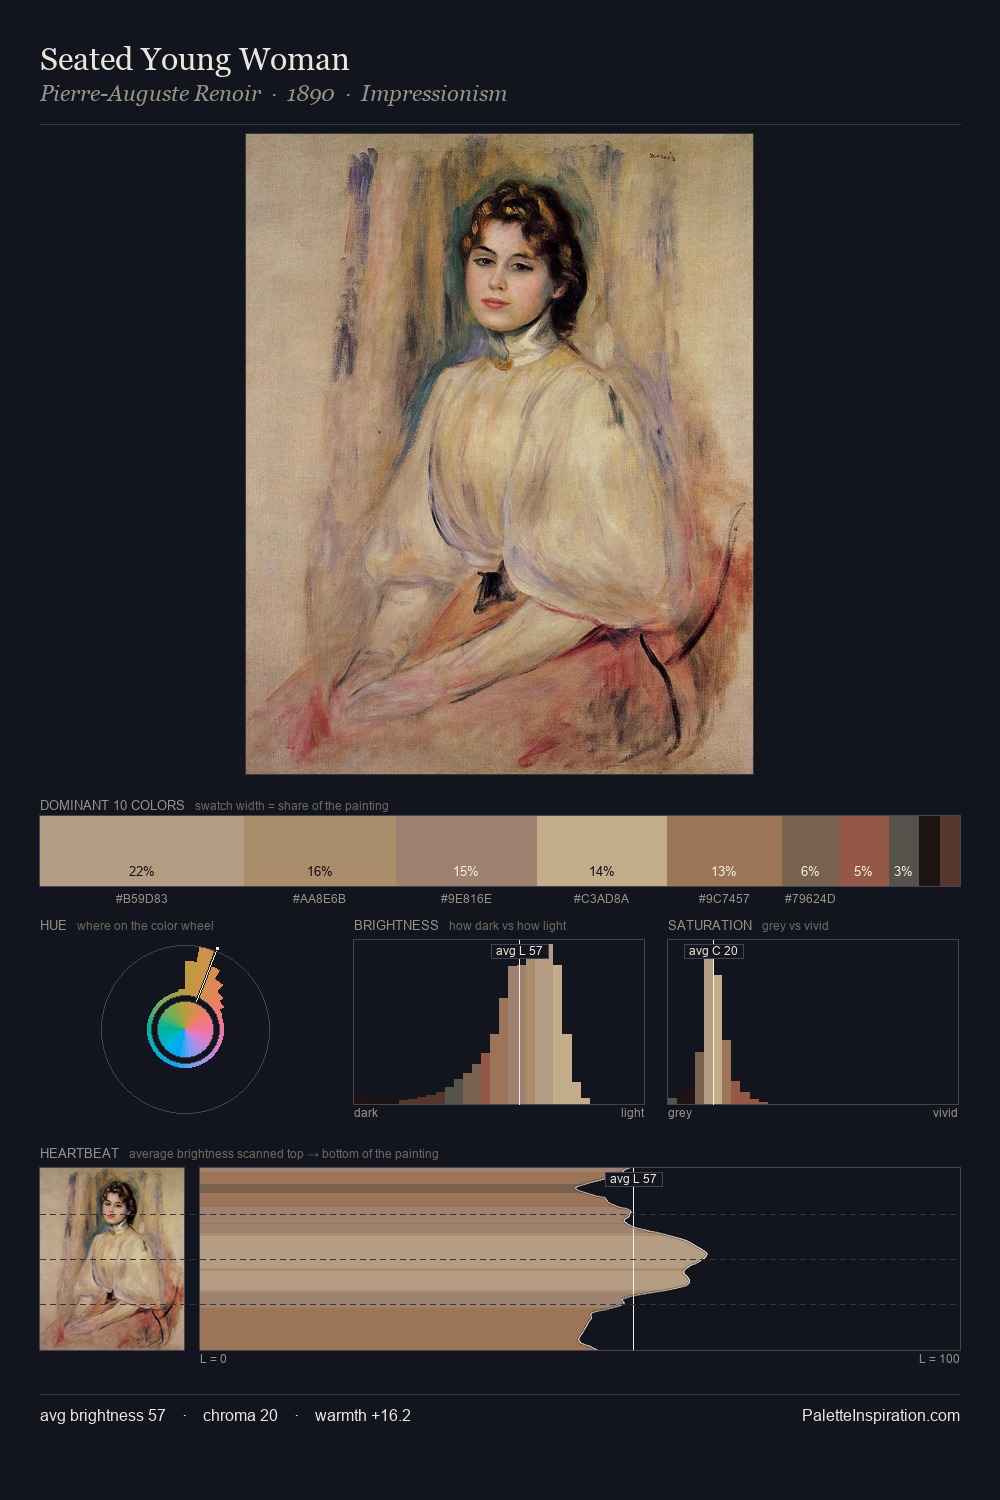1000x1500 pixels.
Task: Select the 14% color swatch
Action: (x=602, y=851)
